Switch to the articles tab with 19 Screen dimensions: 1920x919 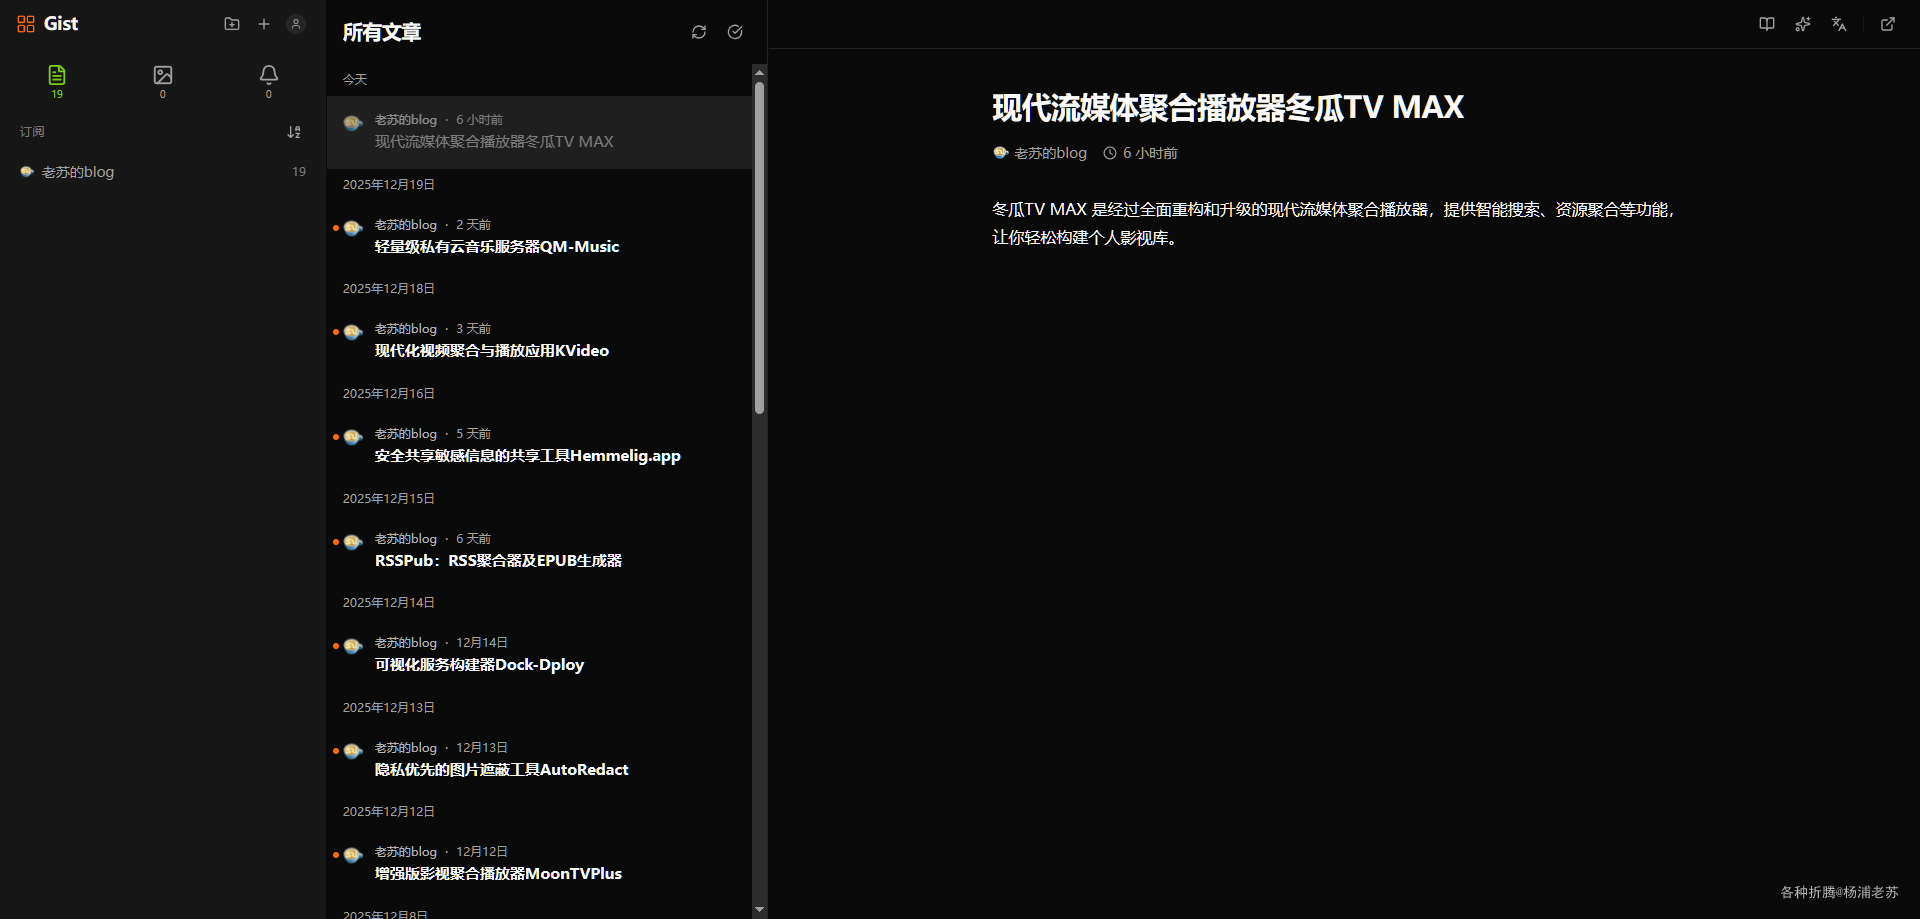(x=57, y=81)
